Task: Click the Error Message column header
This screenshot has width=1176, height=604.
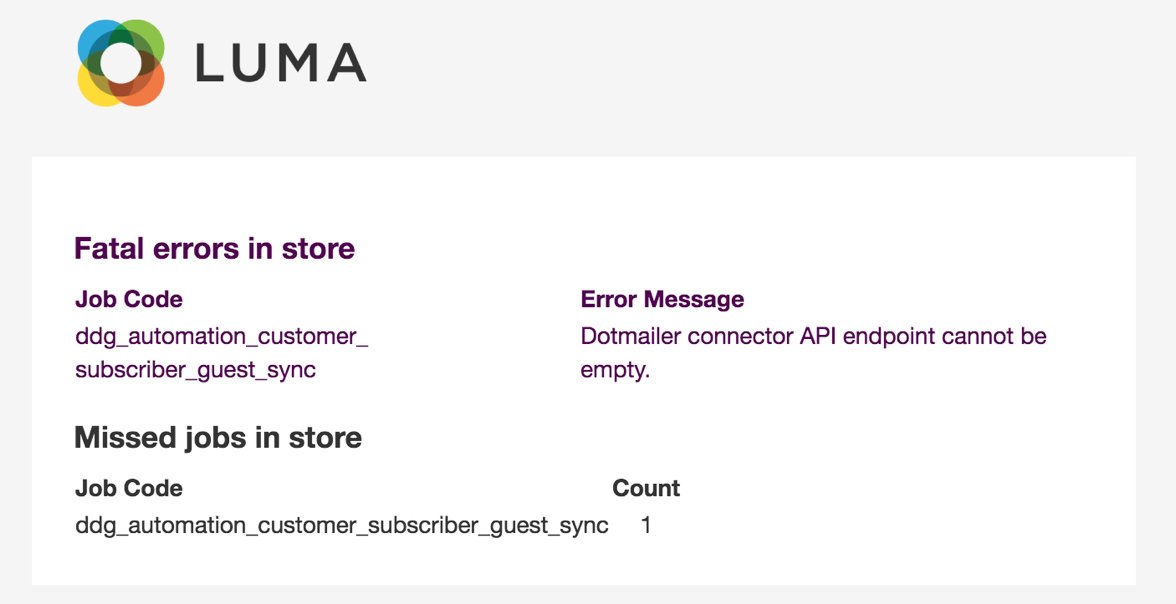Action: point(662,299)
